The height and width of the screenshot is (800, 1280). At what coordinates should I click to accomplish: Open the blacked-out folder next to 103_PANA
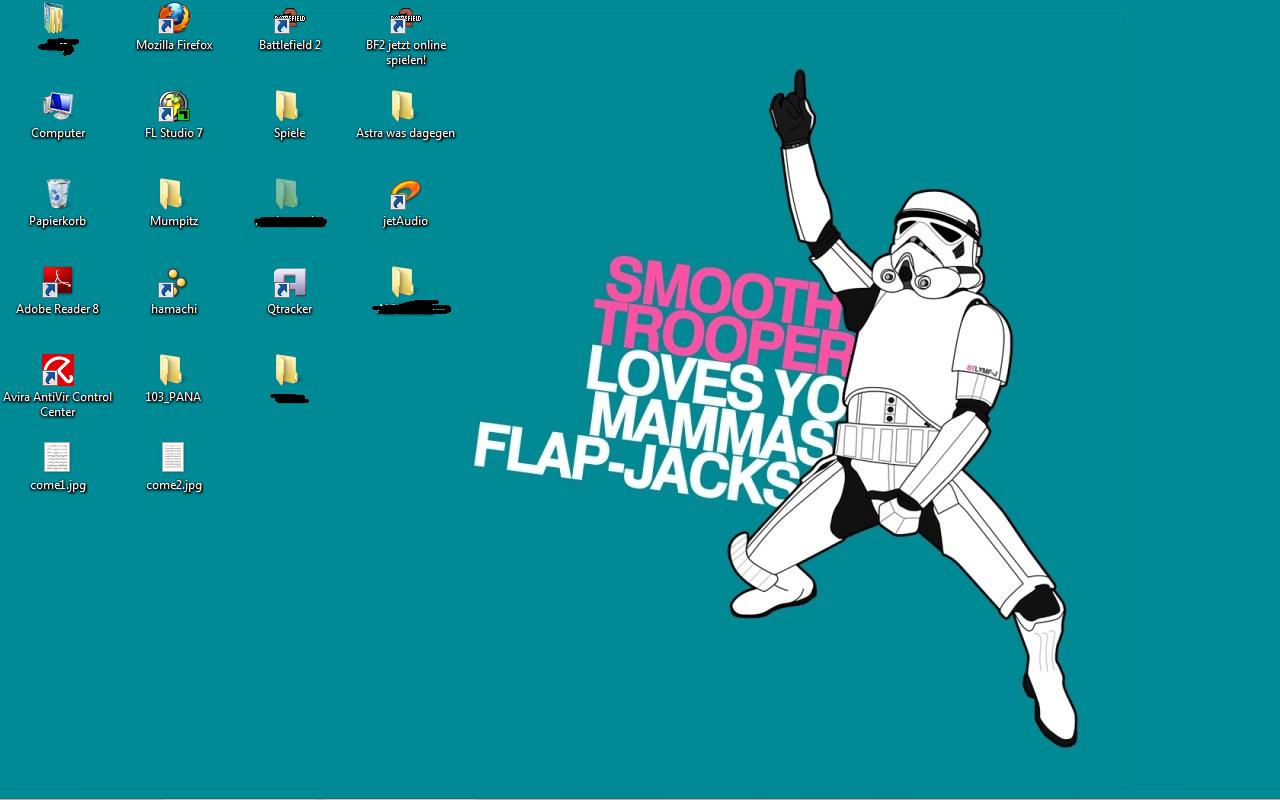pyautogui.click(x=290, y=380)
